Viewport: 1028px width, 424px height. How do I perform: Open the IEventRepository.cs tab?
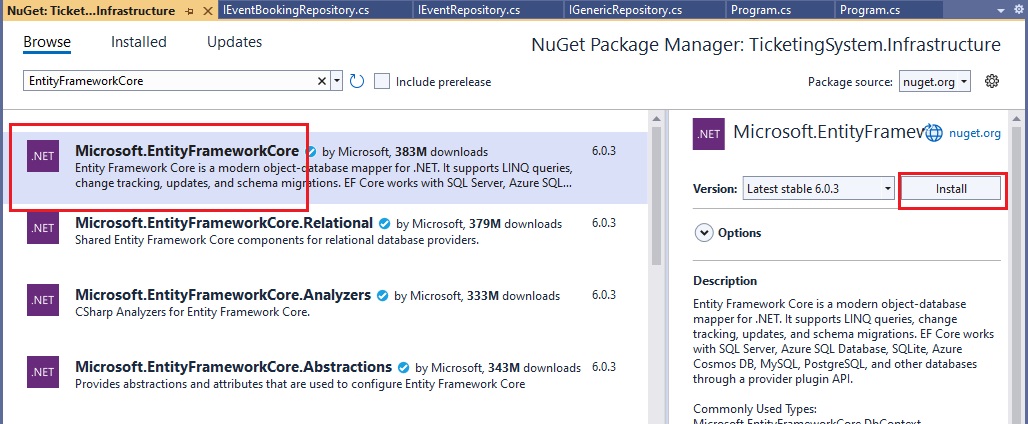pos(488,10)
